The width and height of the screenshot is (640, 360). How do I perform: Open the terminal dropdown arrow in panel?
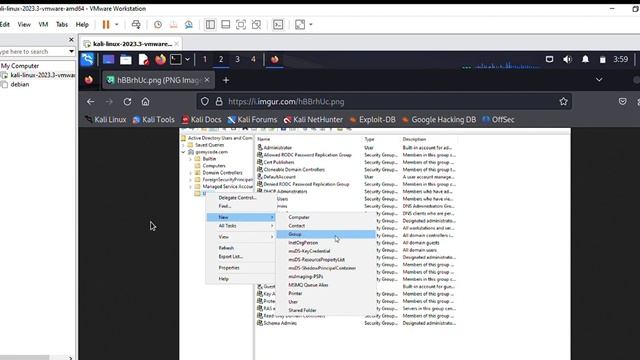(x=187, y=60)
